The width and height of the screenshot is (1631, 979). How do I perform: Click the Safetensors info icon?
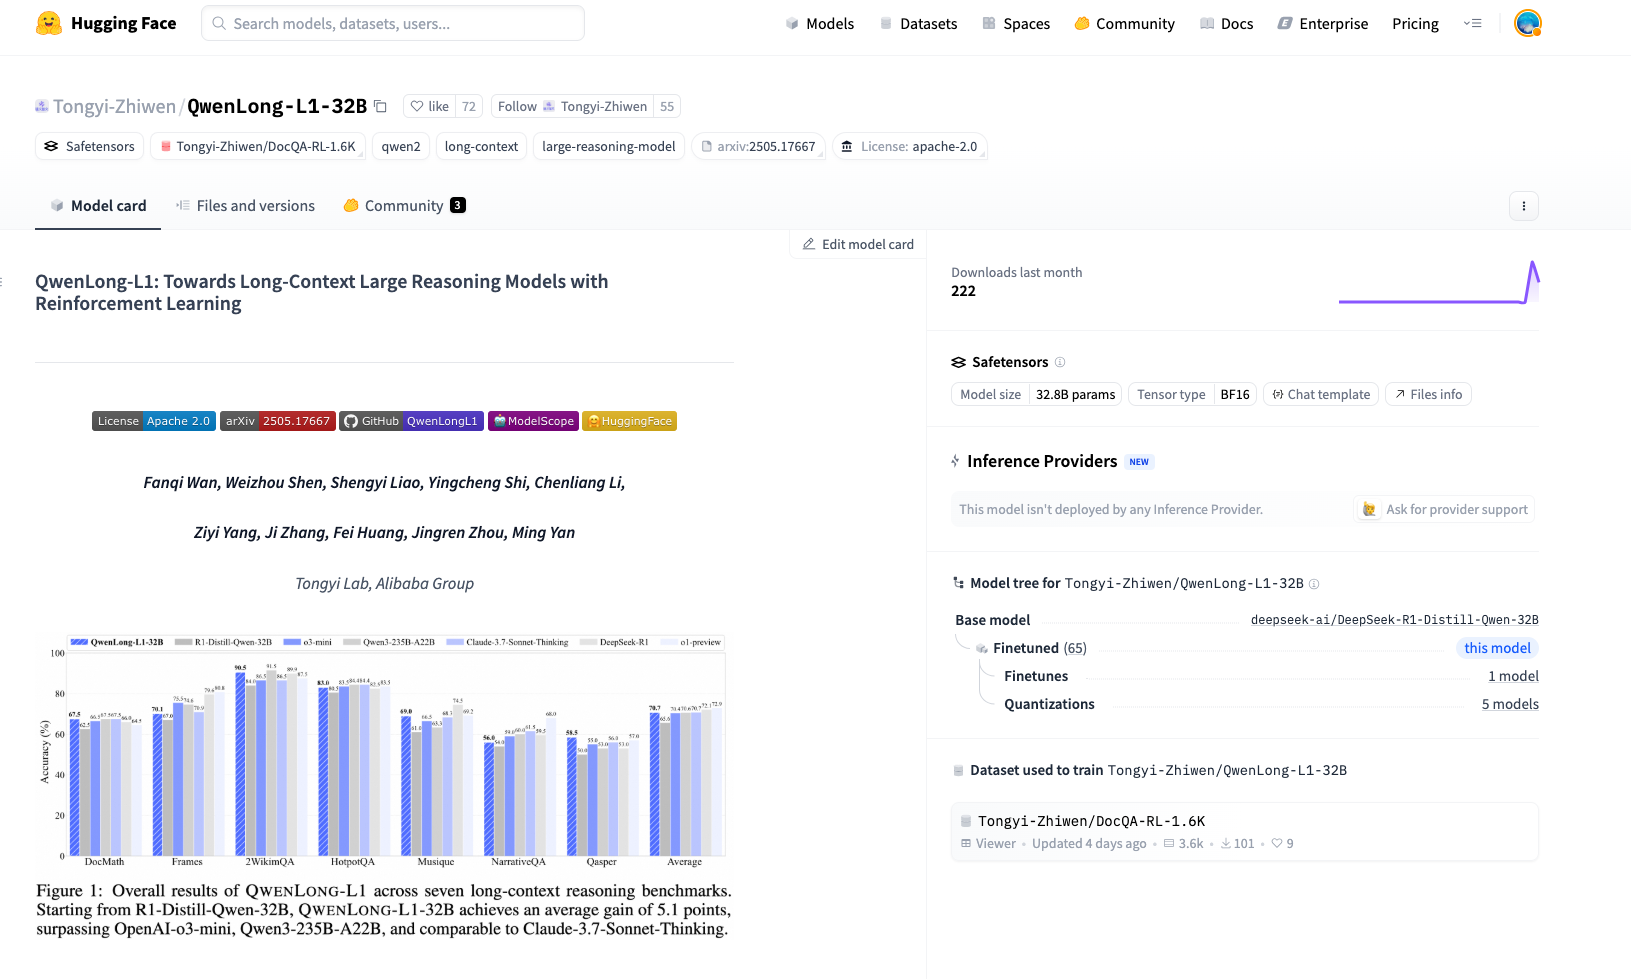(x=1060, y=362)
